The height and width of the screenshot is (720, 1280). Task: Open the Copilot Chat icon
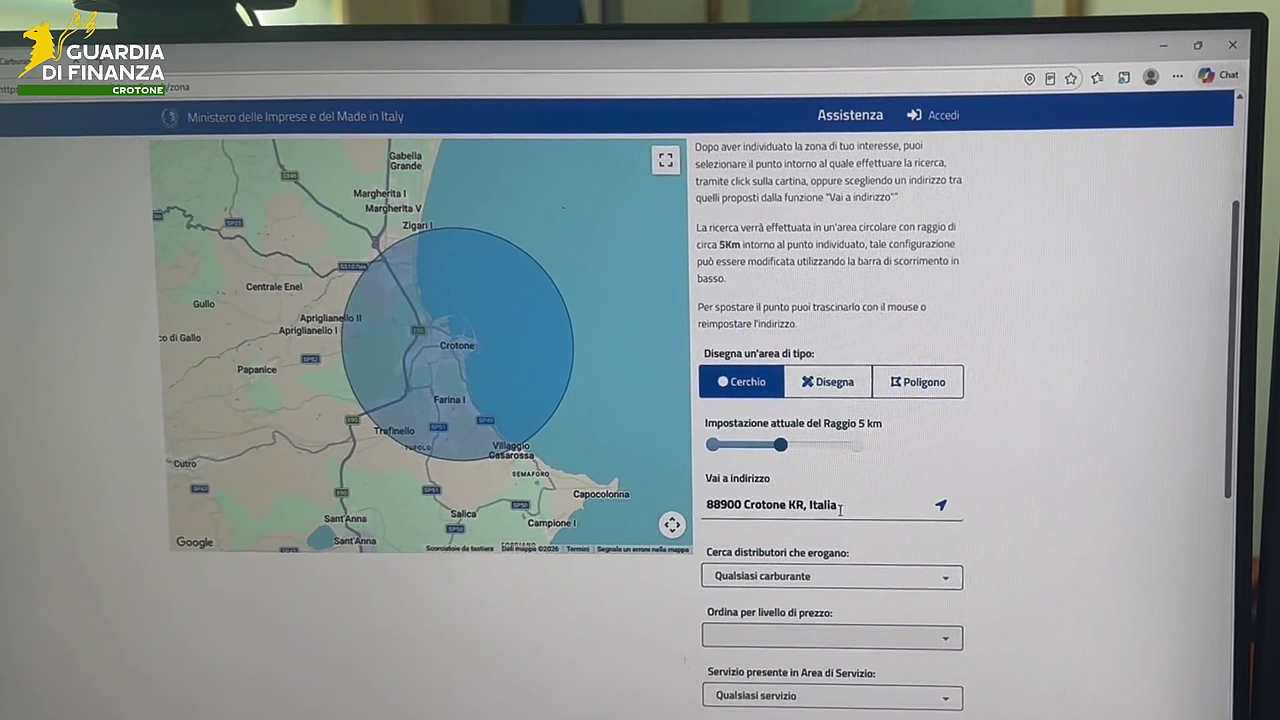pos(1218,75)
